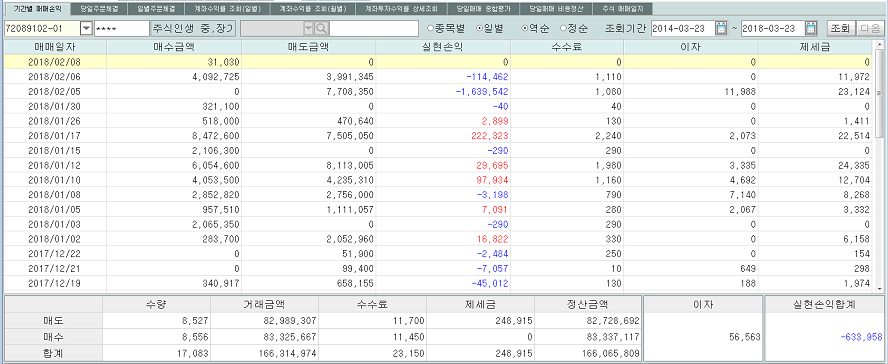
Task: Click the 수수료 table column header
Action: pos(567,47)
